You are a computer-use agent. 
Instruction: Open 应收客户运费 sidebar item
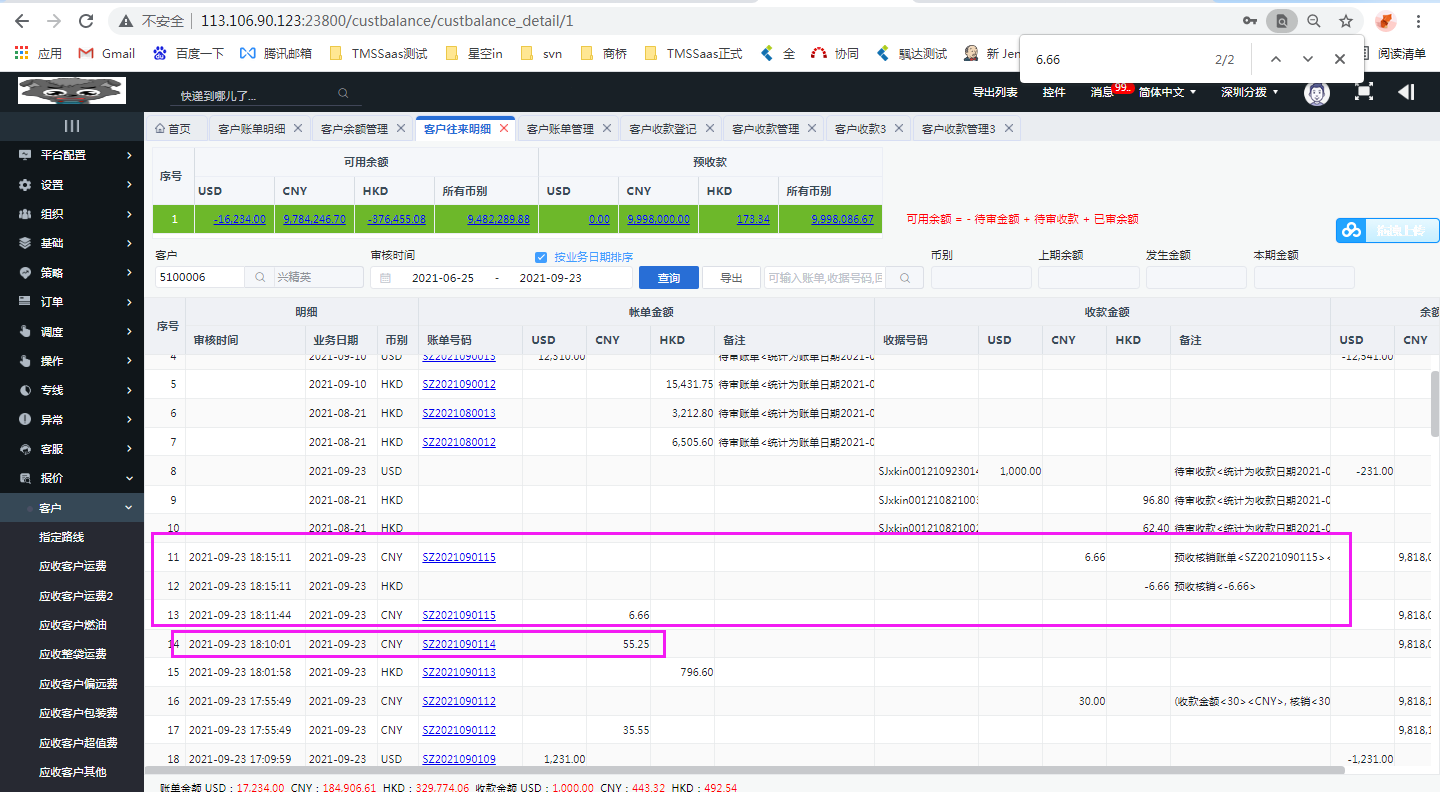72,566
